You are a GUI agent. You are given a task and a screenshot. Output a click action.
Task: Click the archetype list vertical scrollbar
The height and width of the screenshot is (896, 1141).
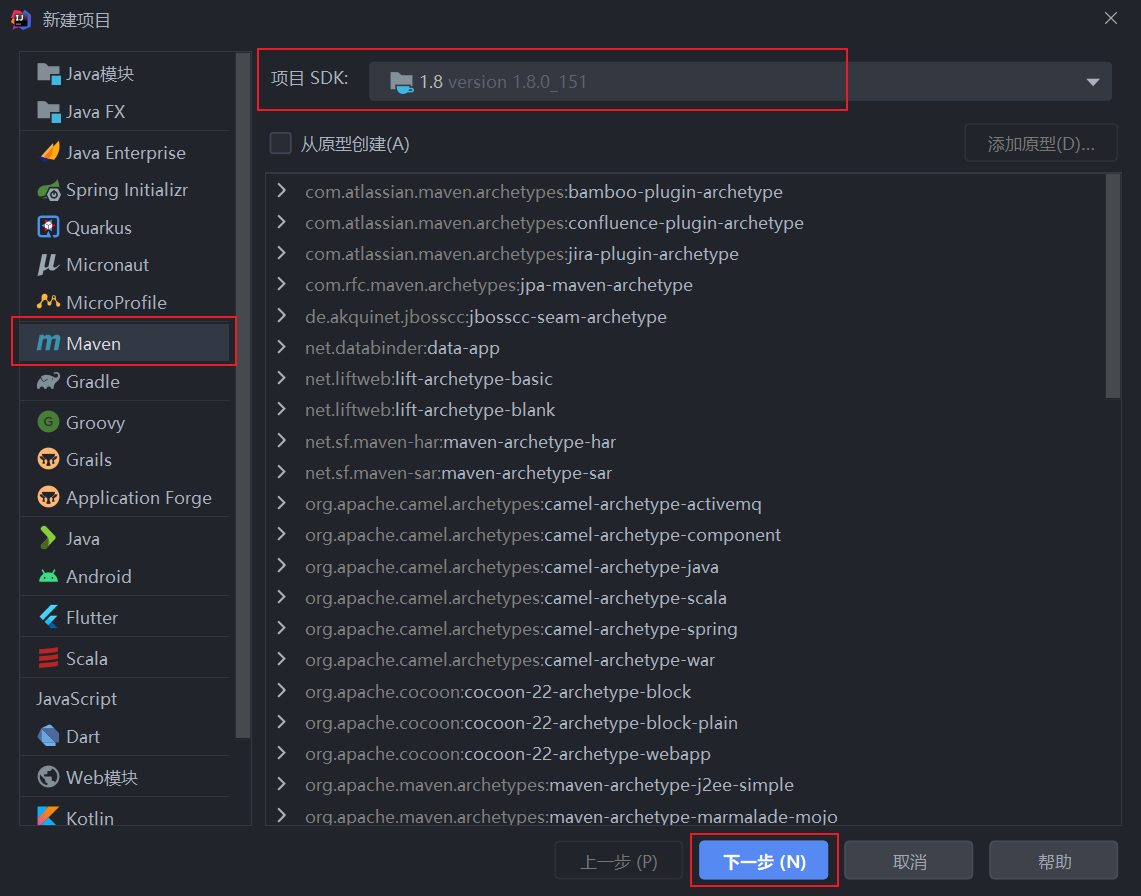click(x=1112, y=287)
